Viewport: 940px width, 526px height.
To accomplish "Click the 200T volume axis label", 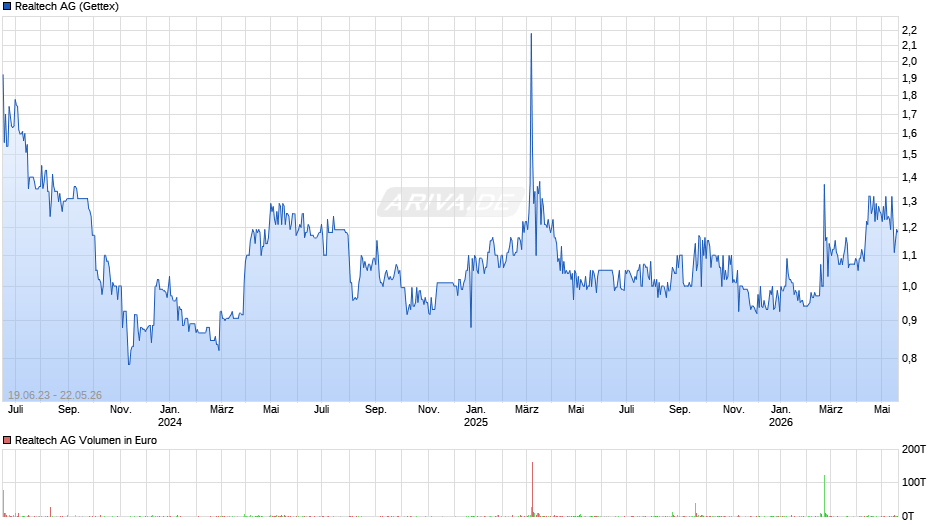I will coord(914,450).
